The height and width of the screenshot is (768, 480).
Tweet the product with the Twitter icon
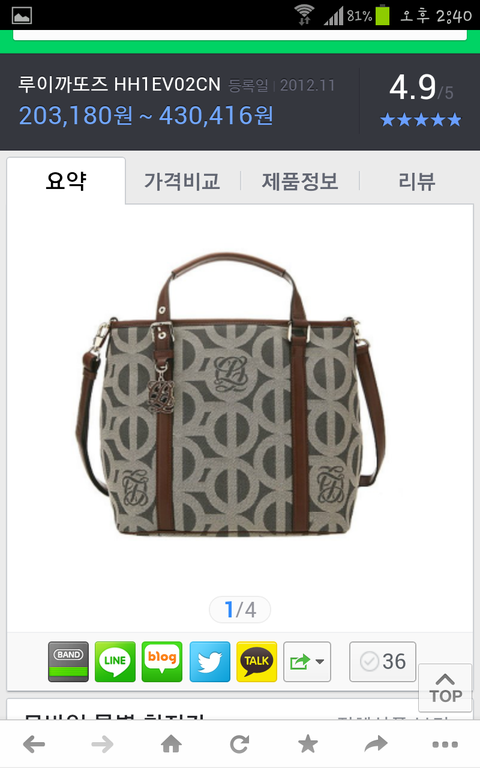point(210,661)
